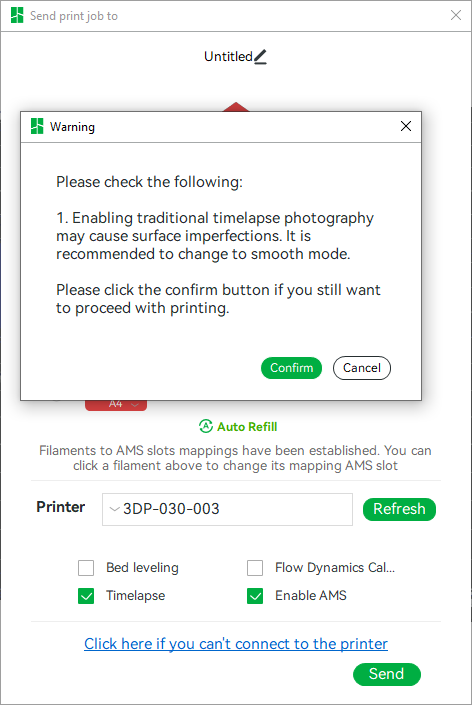Click the red A4 filament color swatch
The image size is (472, 705).
pos(116,405)
